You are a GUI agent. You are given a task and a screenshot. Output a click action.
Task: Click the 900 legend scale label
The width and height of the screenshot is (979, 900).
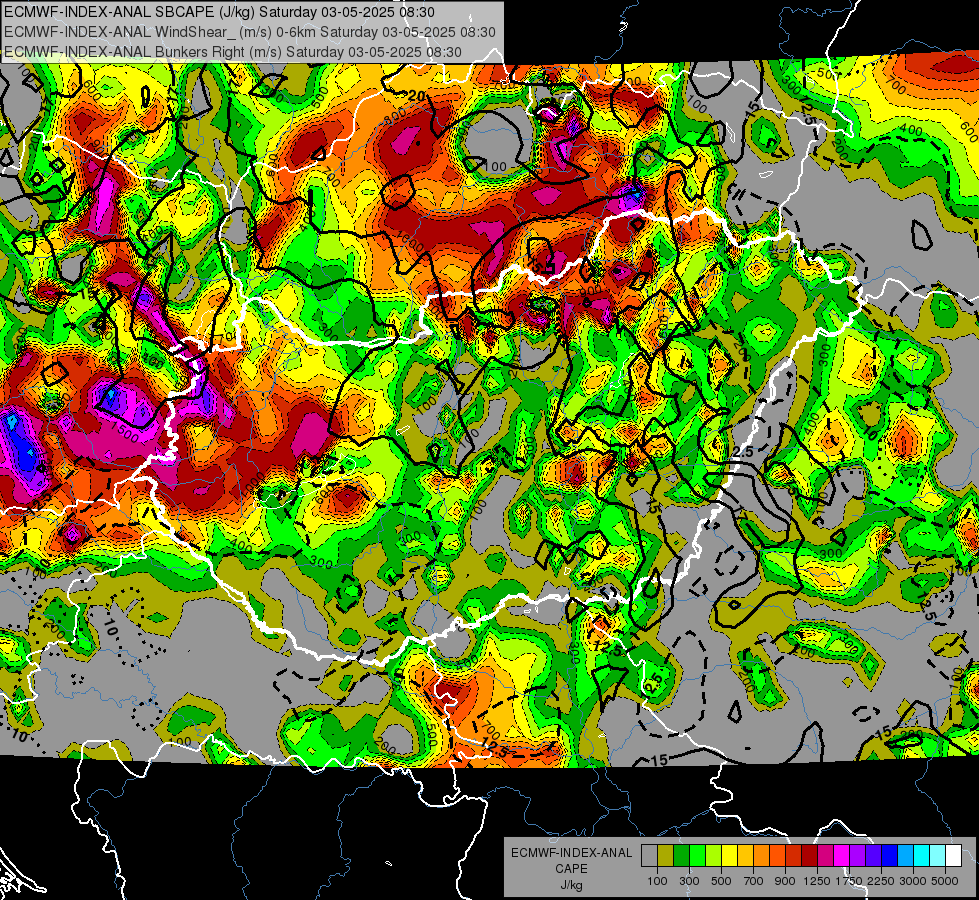pyautogui.click(x=785, y=881)
